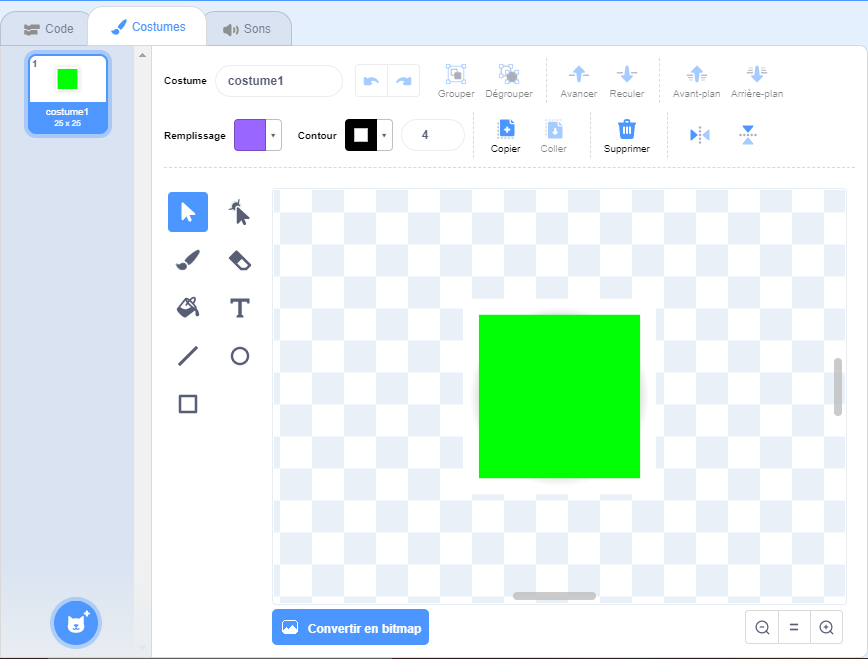This screenshot has height=659, width=868.
Task: Activate the Text tool
Action: 240,308
